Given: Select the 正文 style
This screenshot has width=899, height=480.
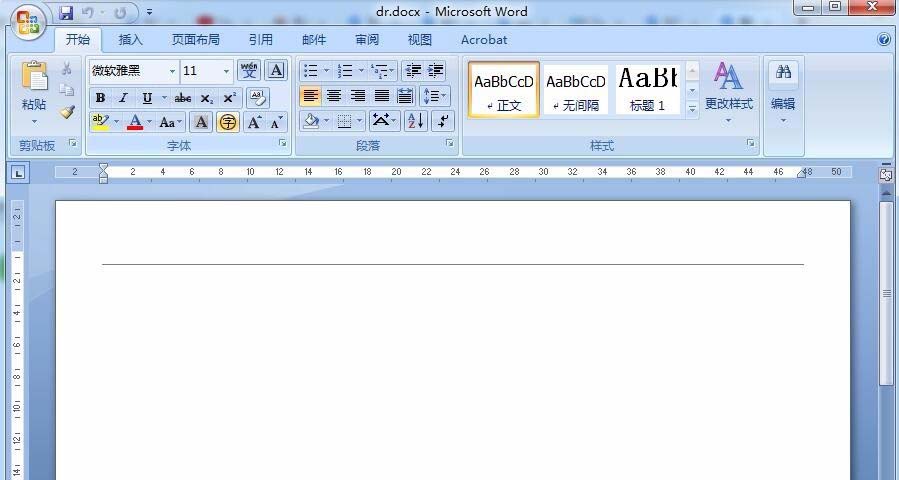Looking at the screenshot, I should click(x=504, y=89).
